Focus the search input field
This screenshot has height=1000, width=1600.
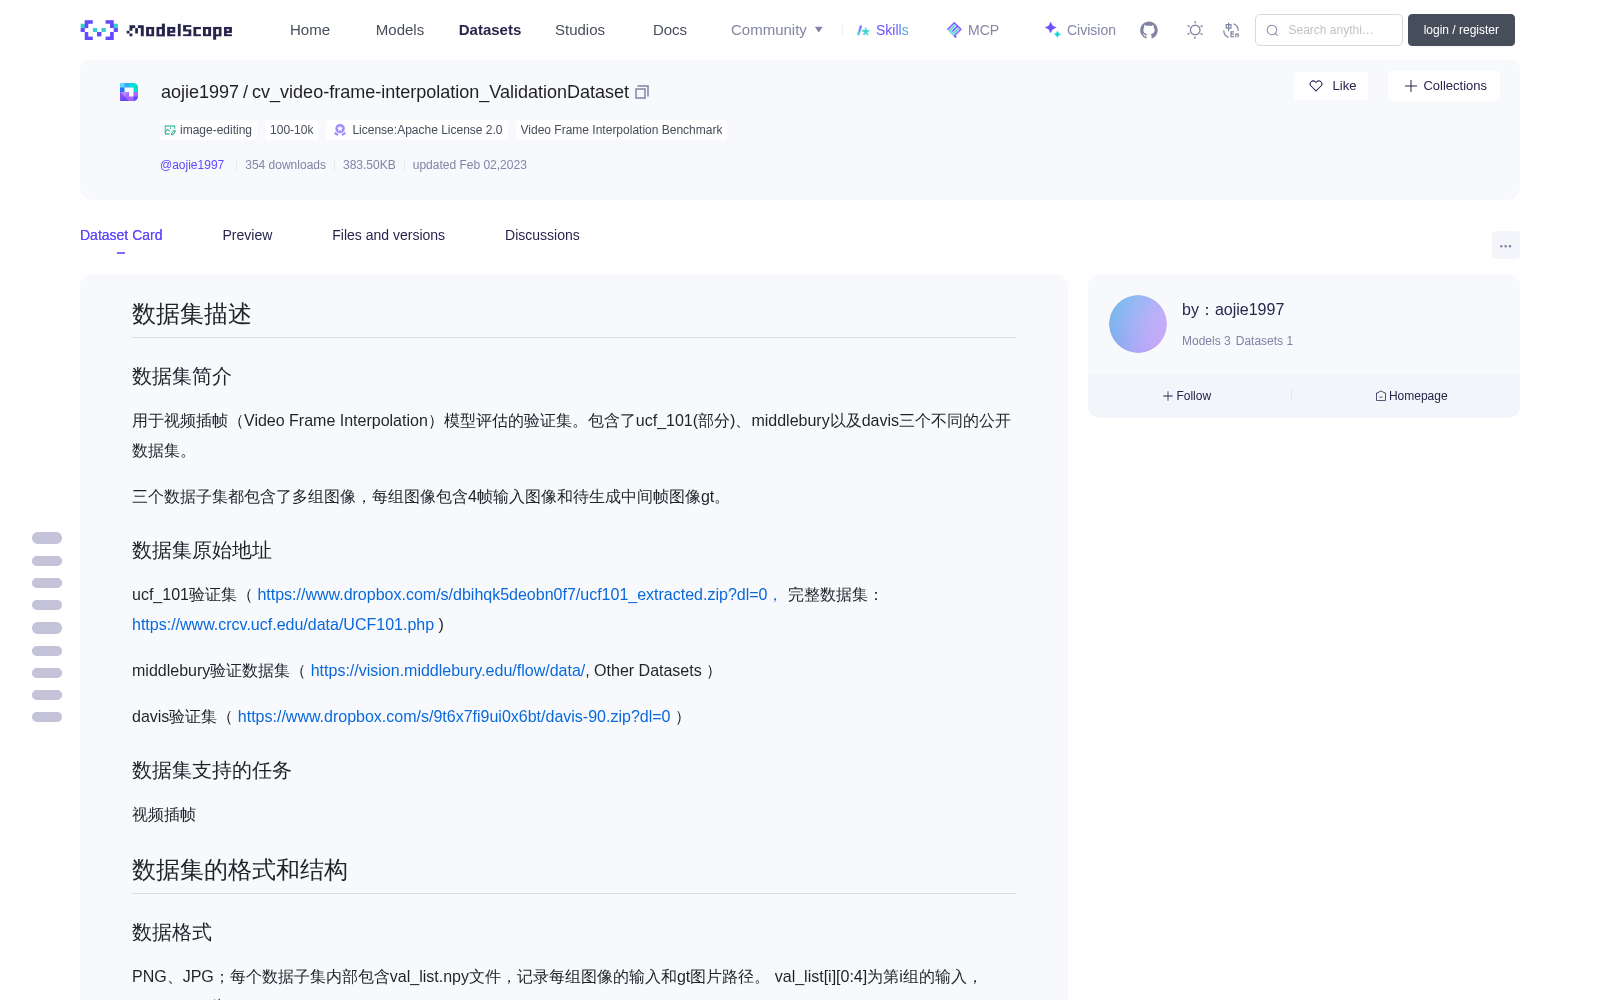click(1329, 30)
